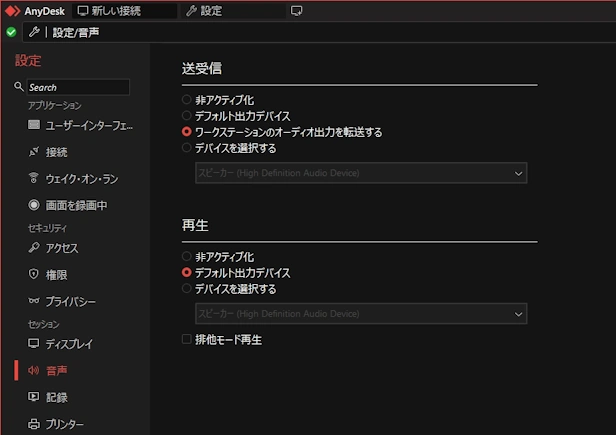Select デバイスを選択する under 再生
The width and height of the screenshot is (616, 435).
(187, 289)
